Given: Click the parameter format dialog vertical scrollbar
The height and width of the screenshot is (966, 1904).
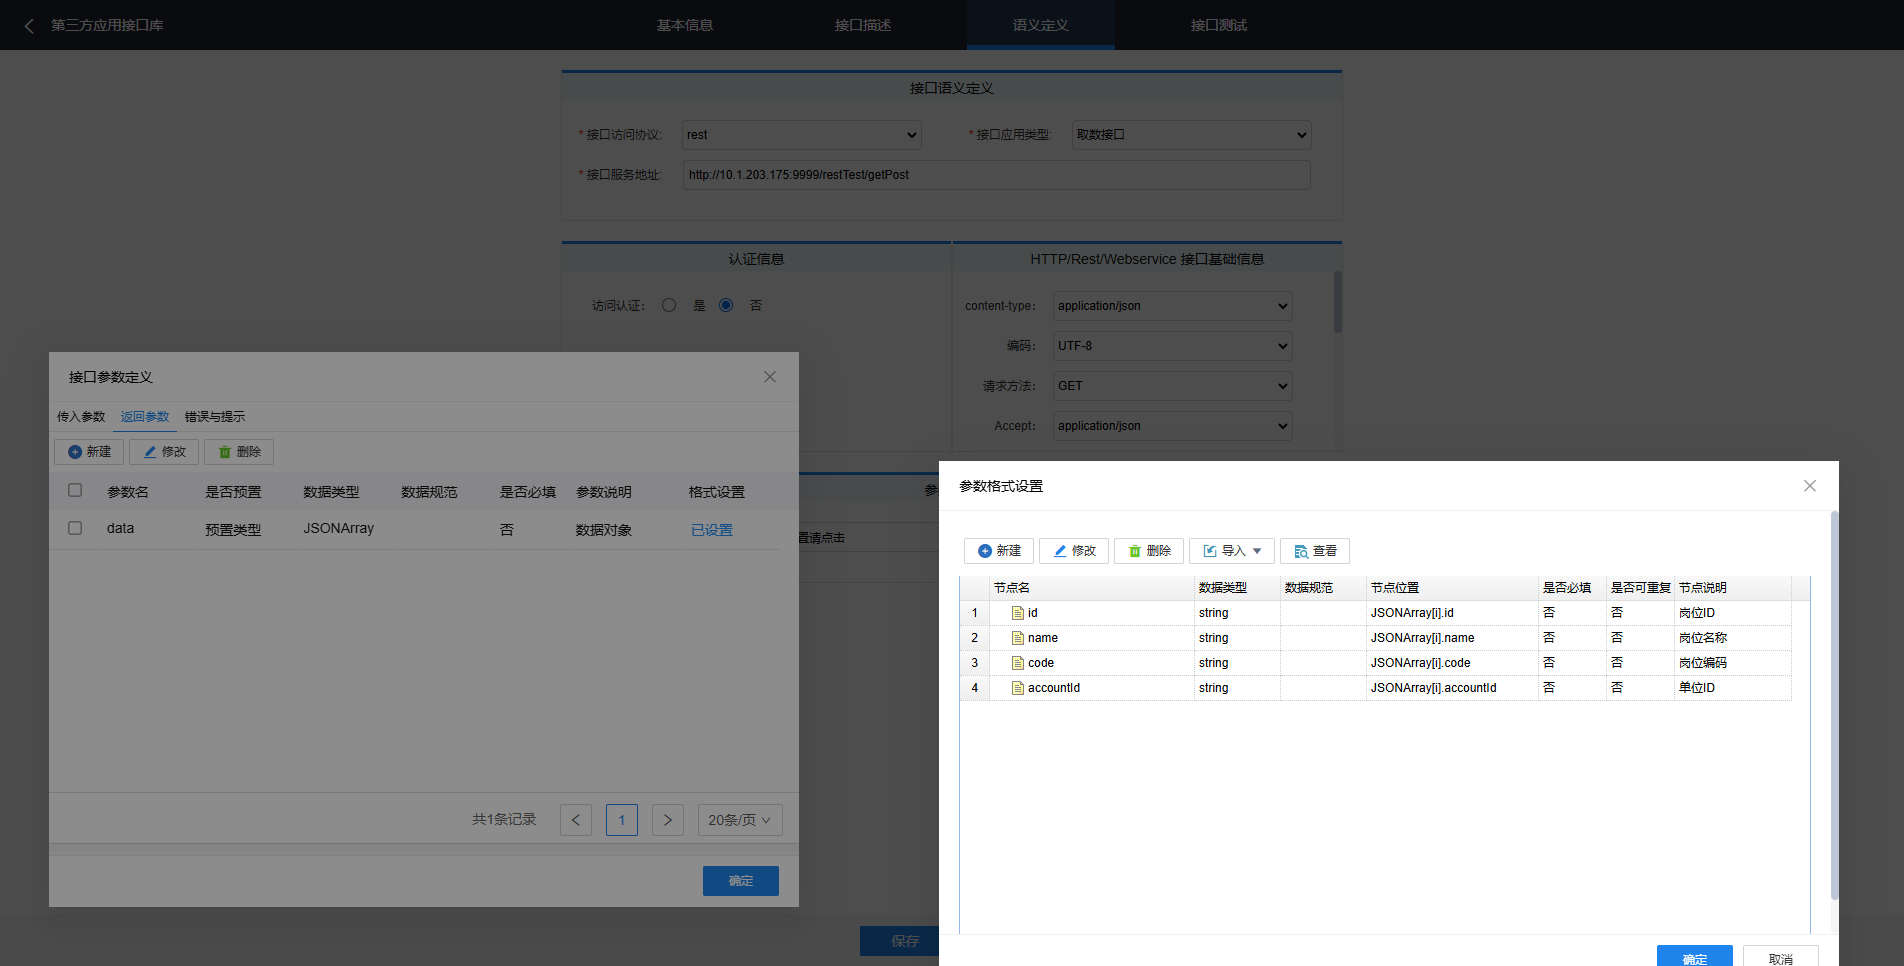Looking at the screenshot, I should (1834, 700).
